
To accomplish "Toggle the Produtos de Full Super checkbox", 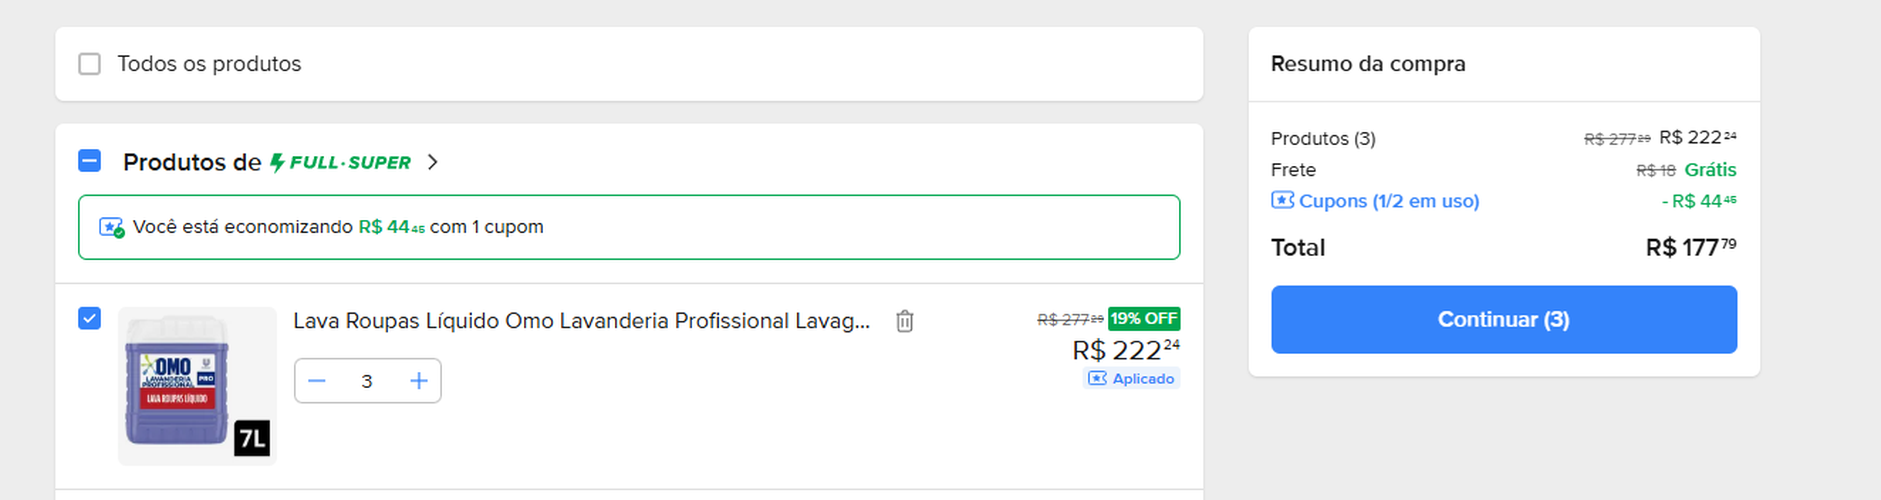I will [x=90, y=161].
